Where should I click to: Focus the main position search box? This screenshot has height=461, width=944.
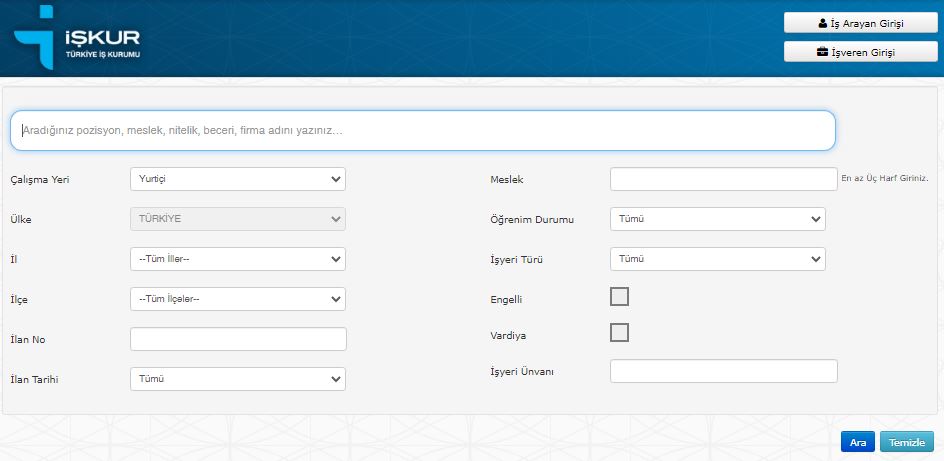pyautogui.click(x=422, y=130)
